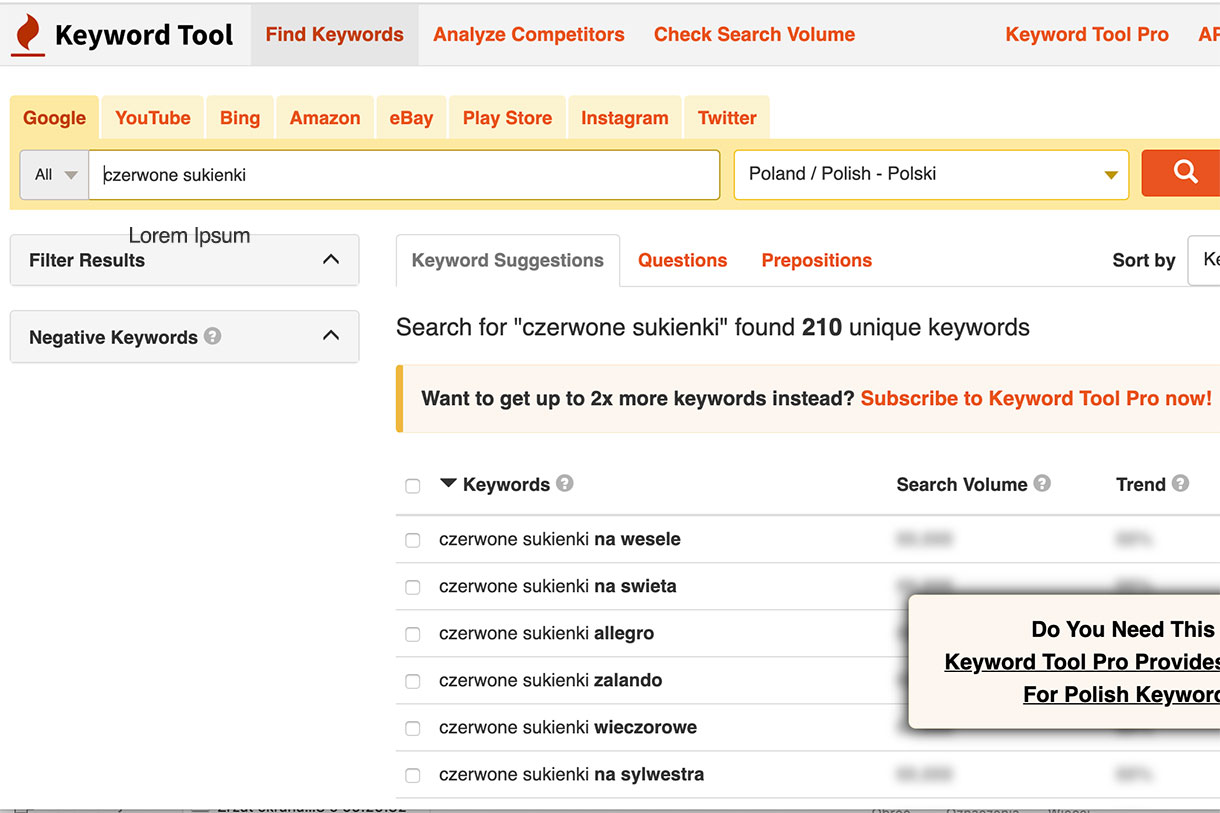The height and width of the screenshot is (813, 1220).
Task: Open help icon beside Keywords column header
Action: pos(565,483)
